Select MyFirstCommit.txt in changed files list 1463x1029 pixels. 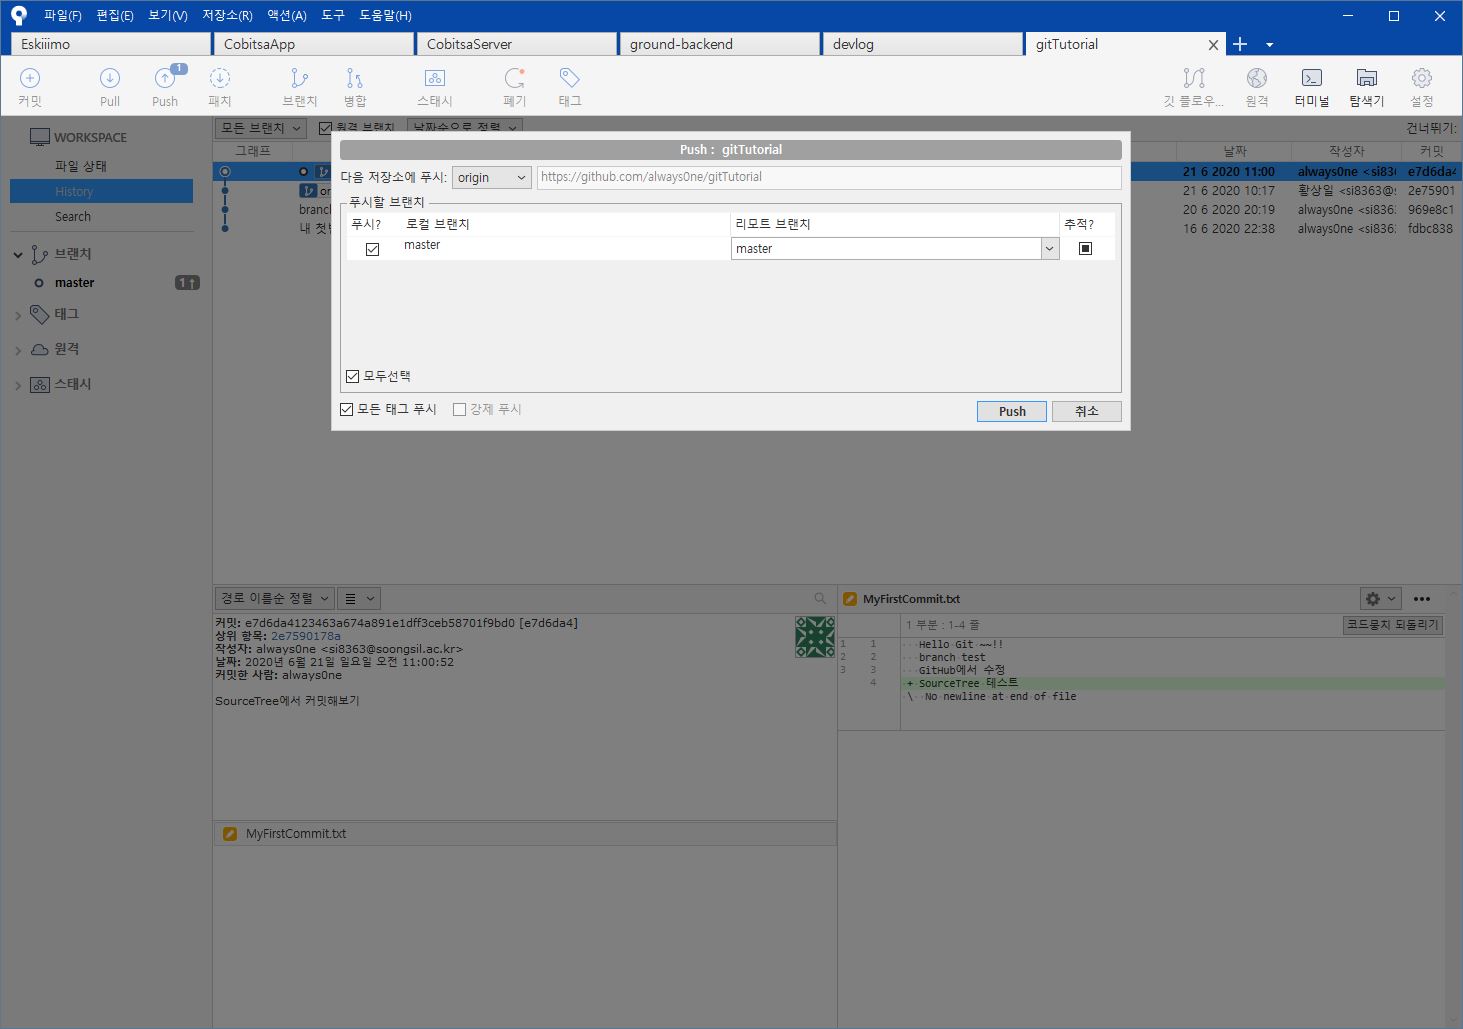pos(525,833)
